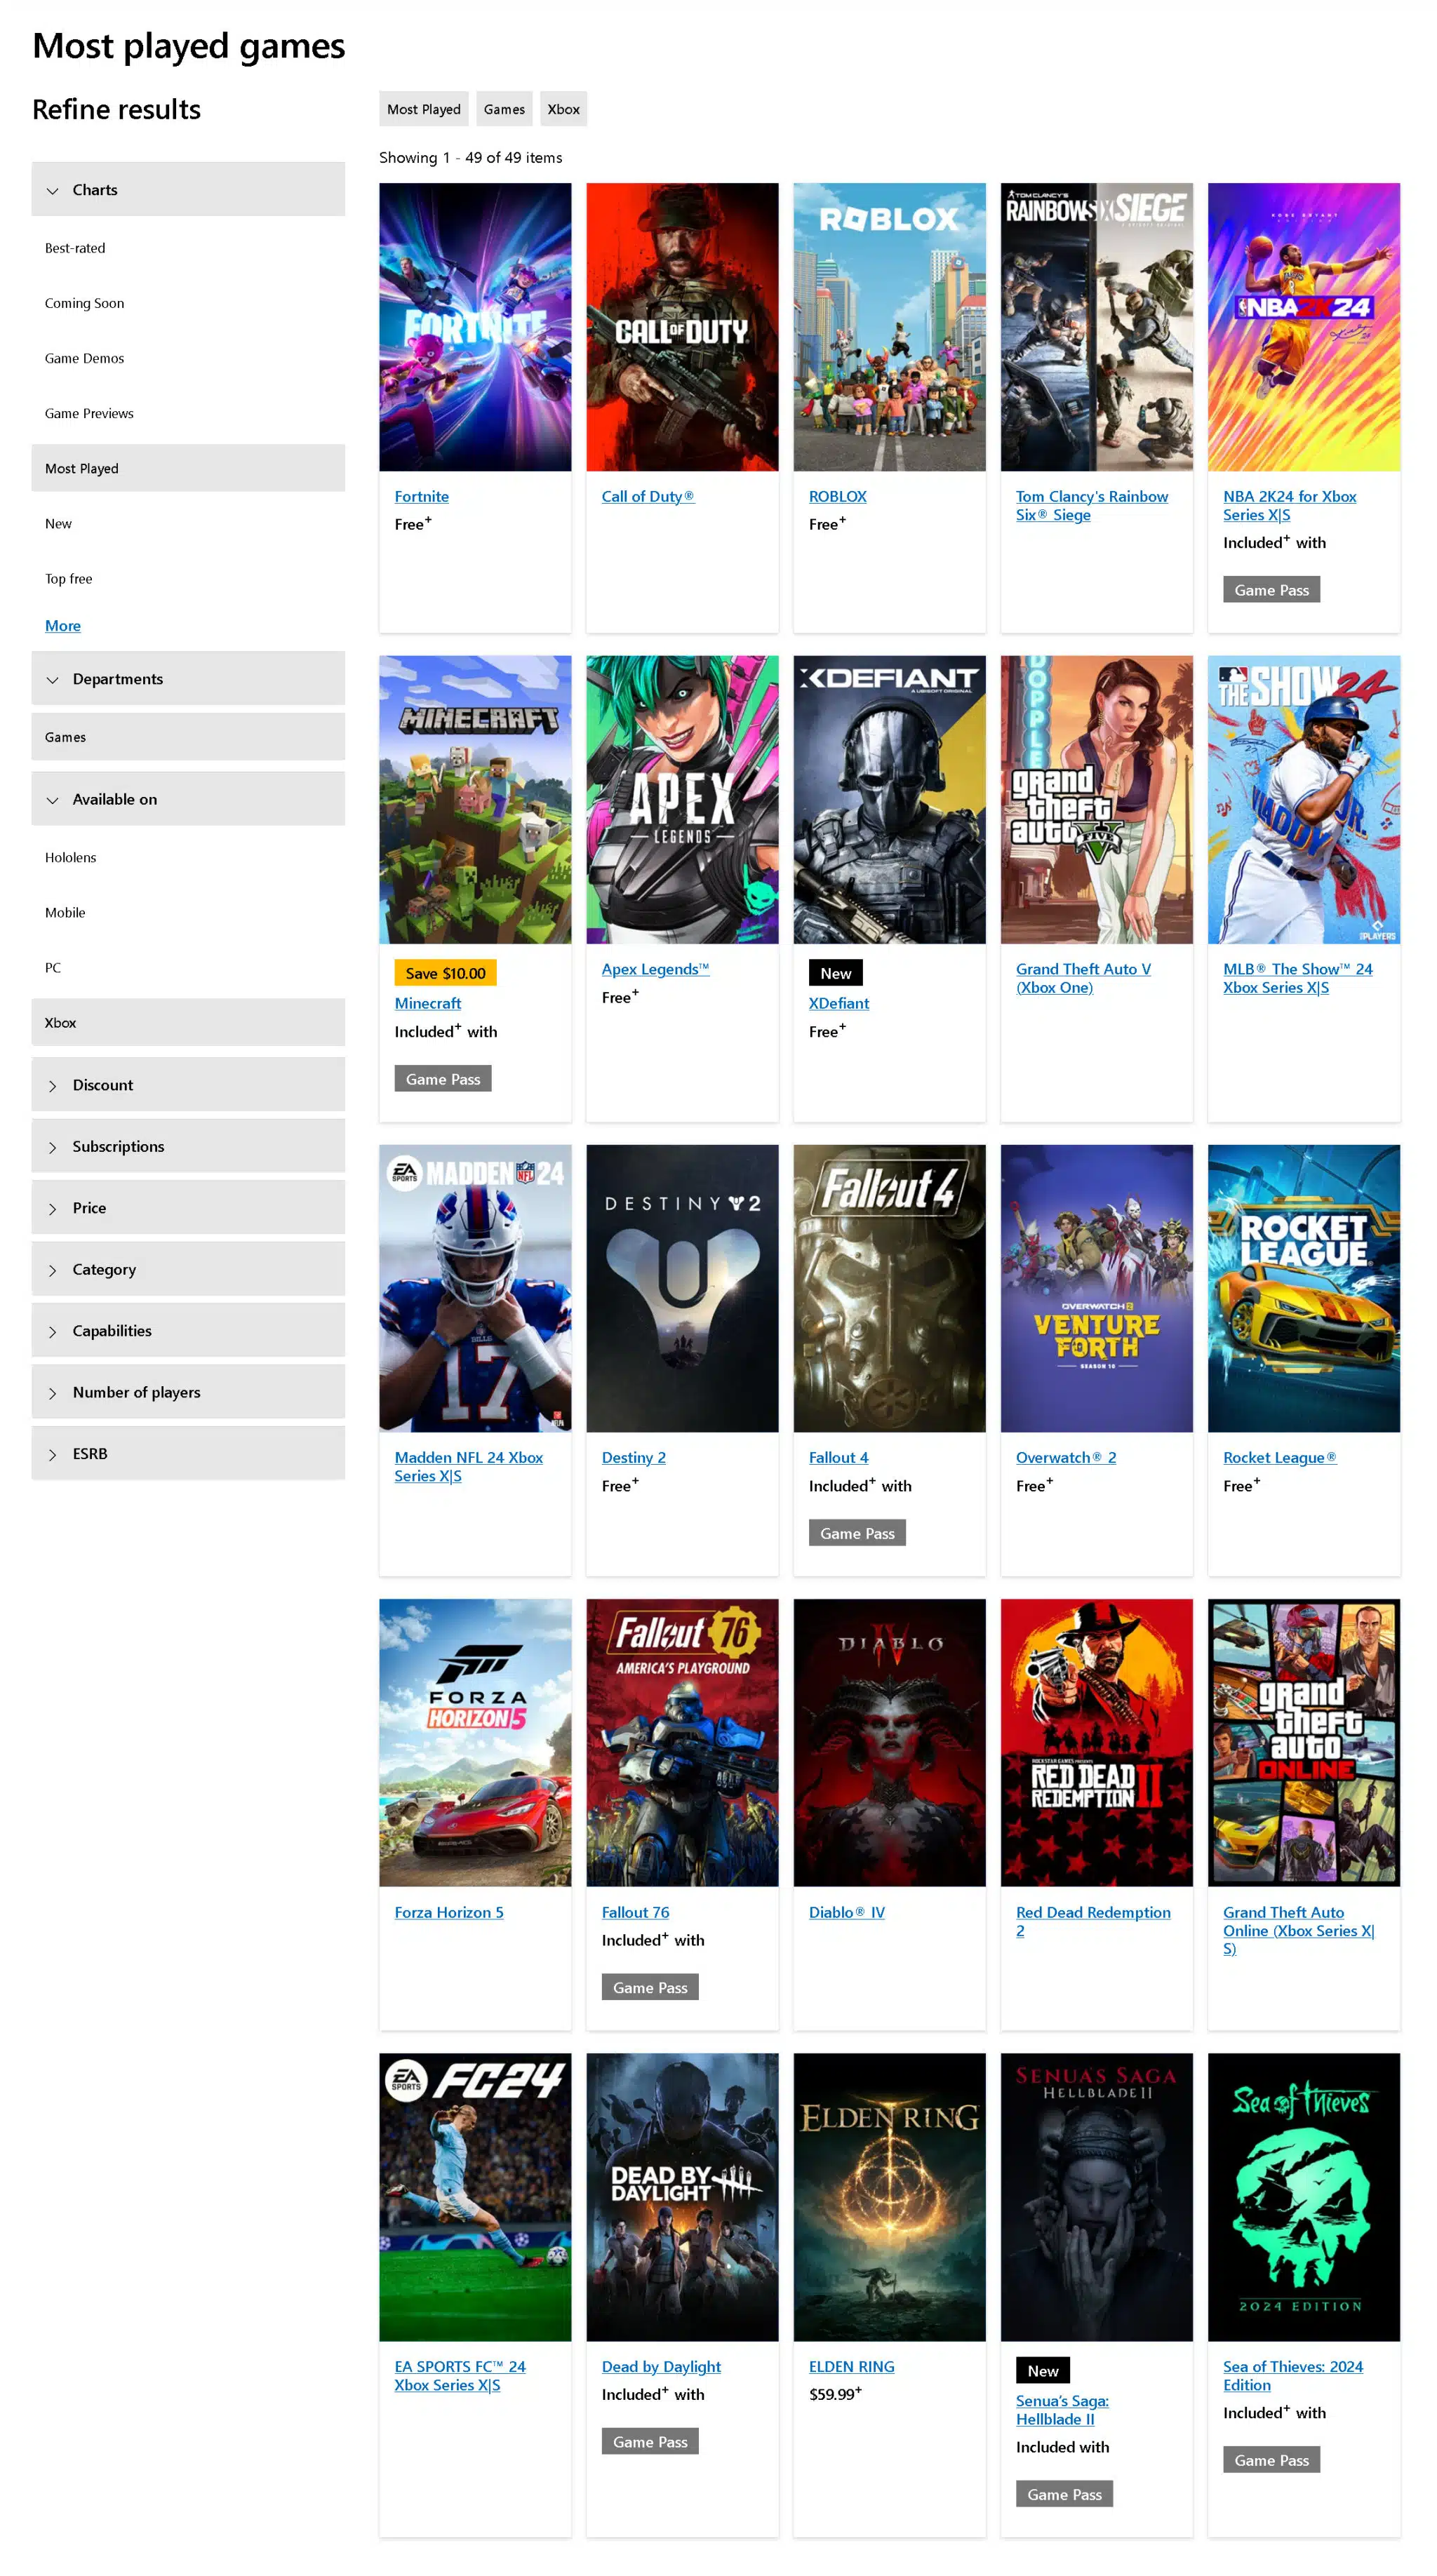1437x2576 pixels.
Task: Open the ROBLOX cover image
Action: click(889, 327)
